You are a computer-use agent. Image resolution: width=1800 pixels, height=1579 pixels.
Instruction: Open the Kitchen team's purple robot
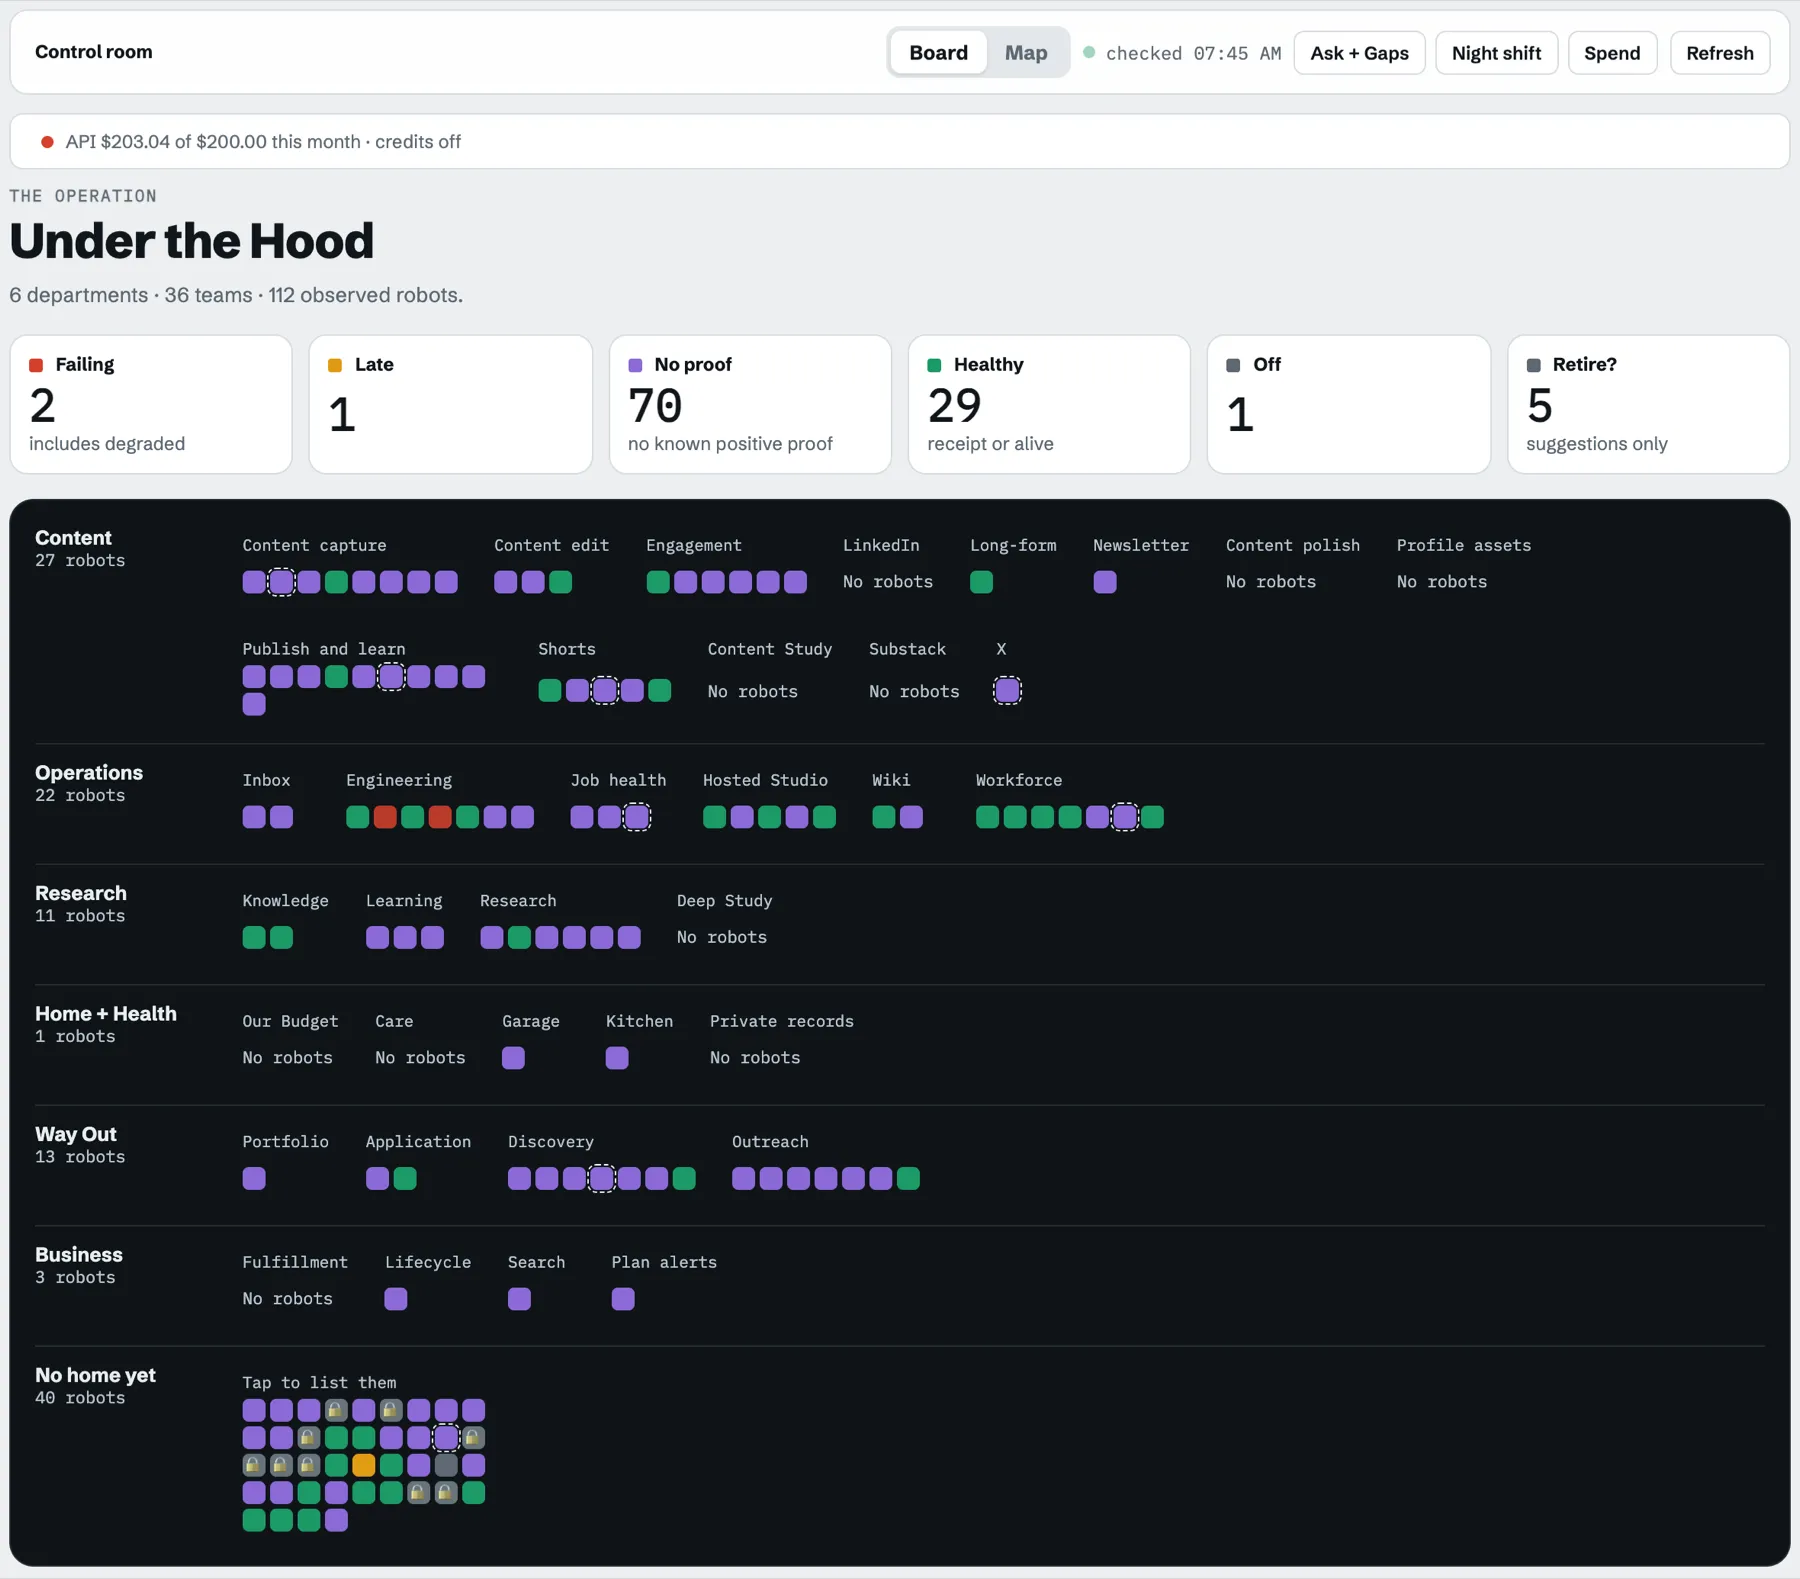pyautogui.click(x=617, y=1058)
